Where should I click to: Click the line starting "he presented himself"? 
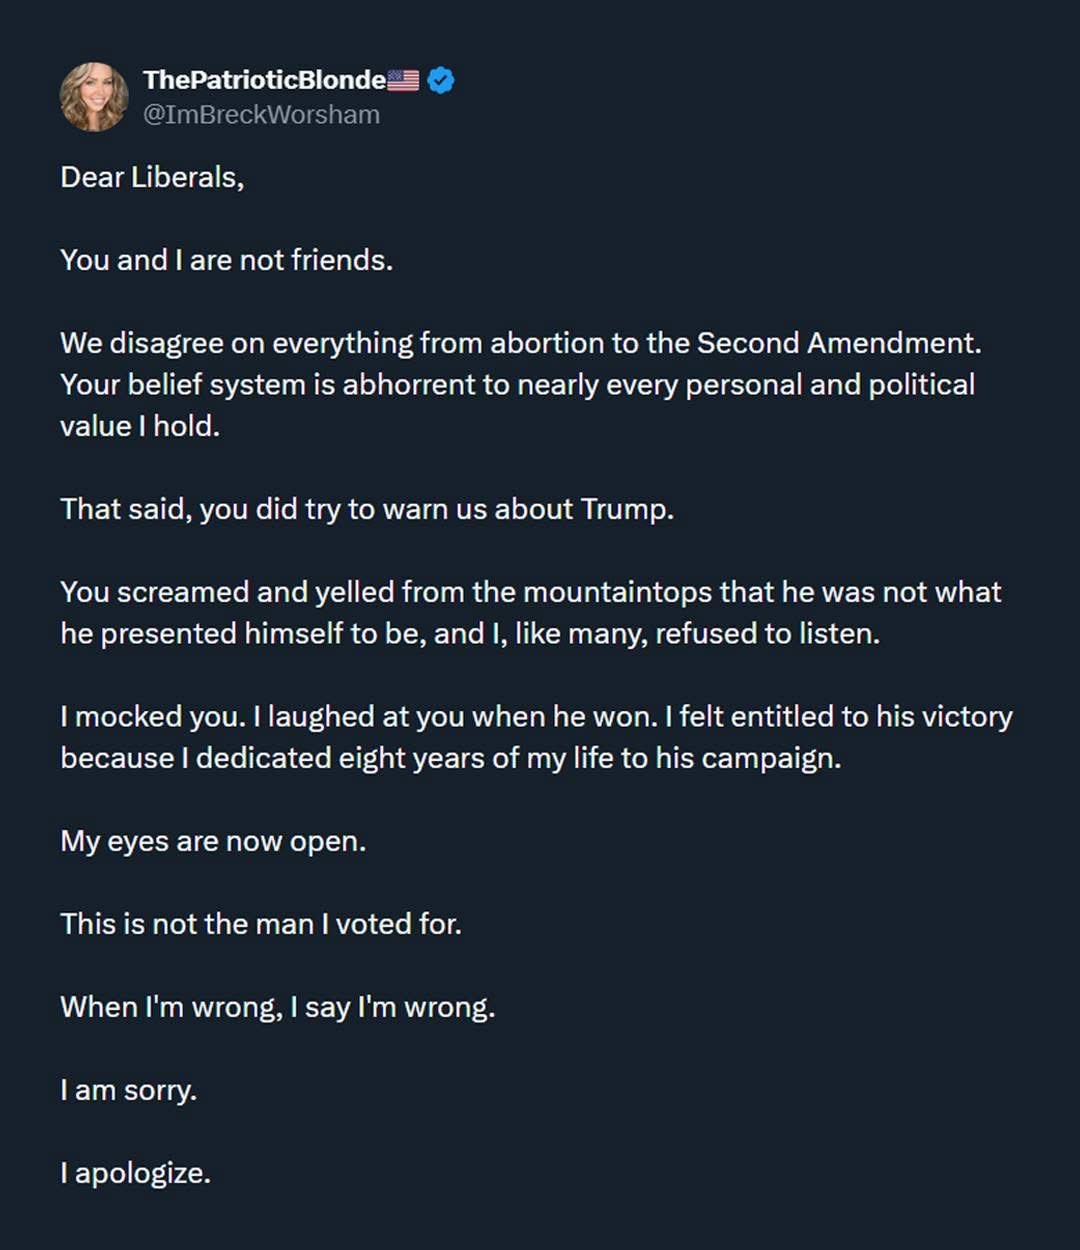tap(470, 634)
